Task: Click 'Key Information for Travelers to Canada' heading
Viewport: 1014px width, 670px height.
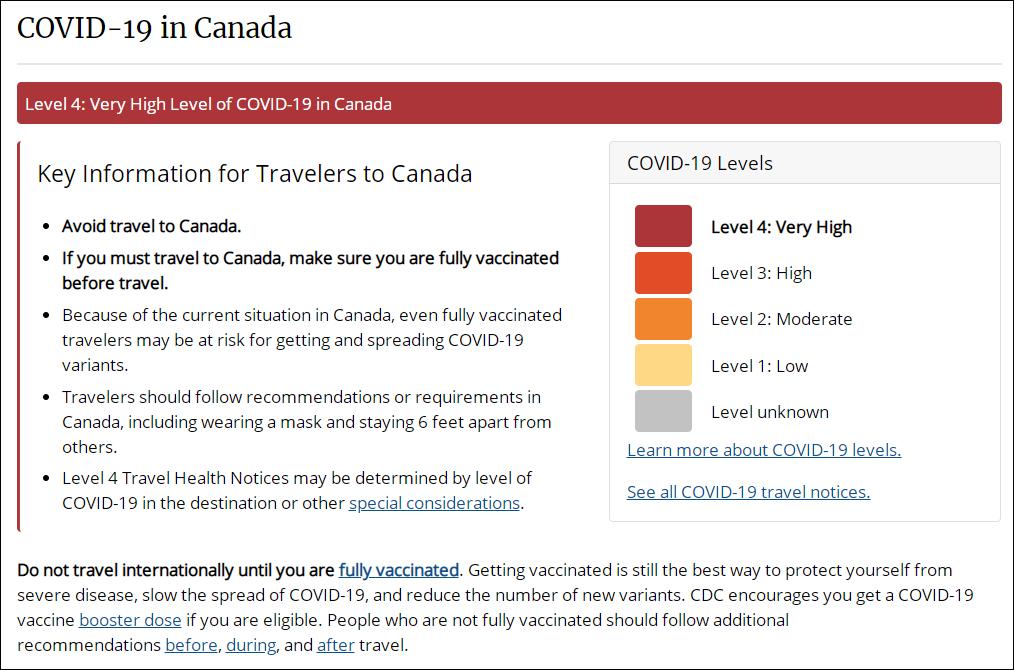Action: click(x=255, y=173)
